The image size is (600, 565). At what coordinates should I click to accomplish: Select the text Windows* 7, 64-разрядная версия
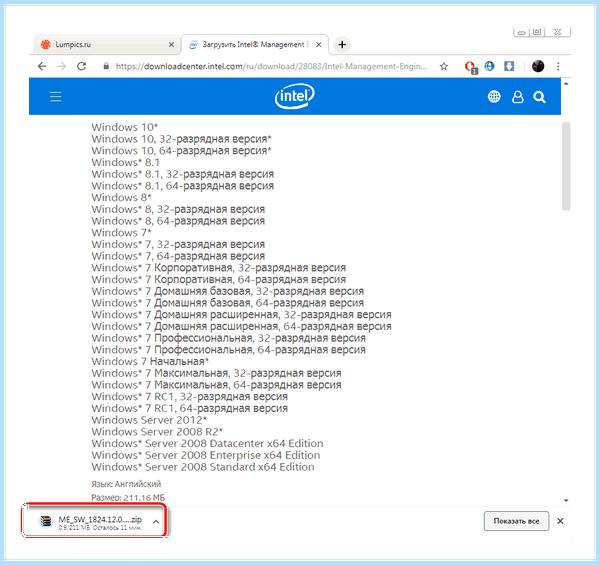[x=178, y=256]
